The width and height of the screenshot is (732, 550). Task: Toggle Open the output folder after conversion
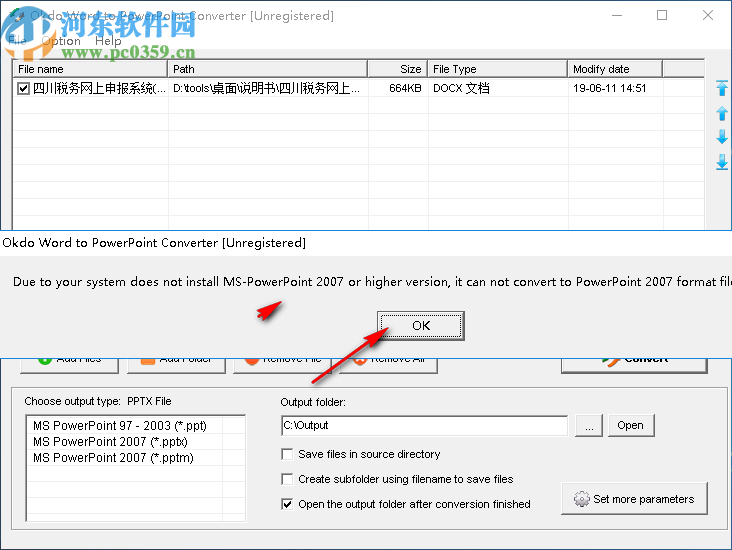(287, 504)
